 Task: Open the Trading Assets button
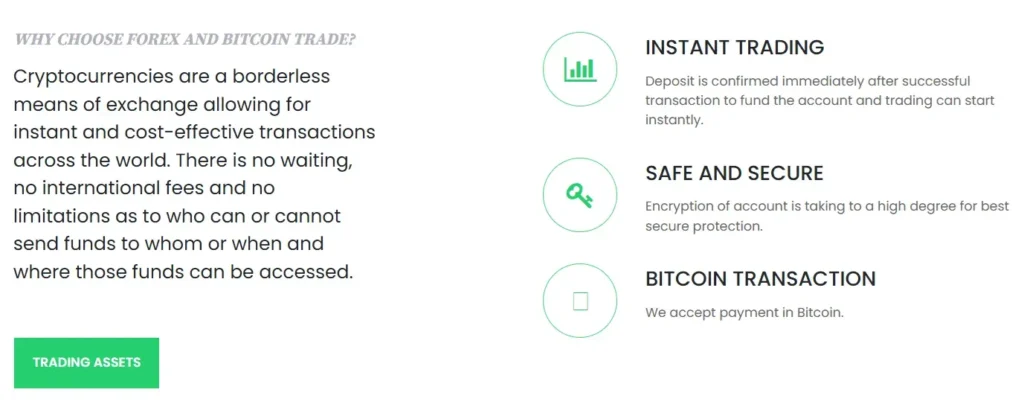tap(86, 363)
